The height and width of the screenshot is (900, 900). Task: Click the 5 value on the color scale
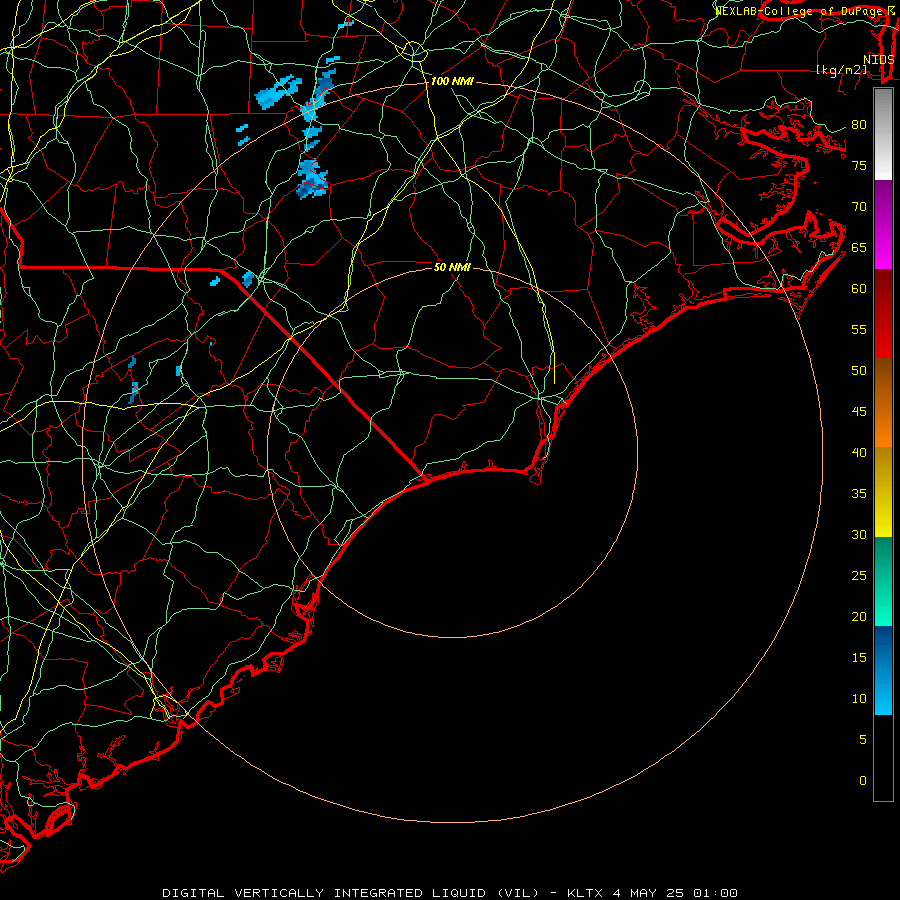pos(863,740)
